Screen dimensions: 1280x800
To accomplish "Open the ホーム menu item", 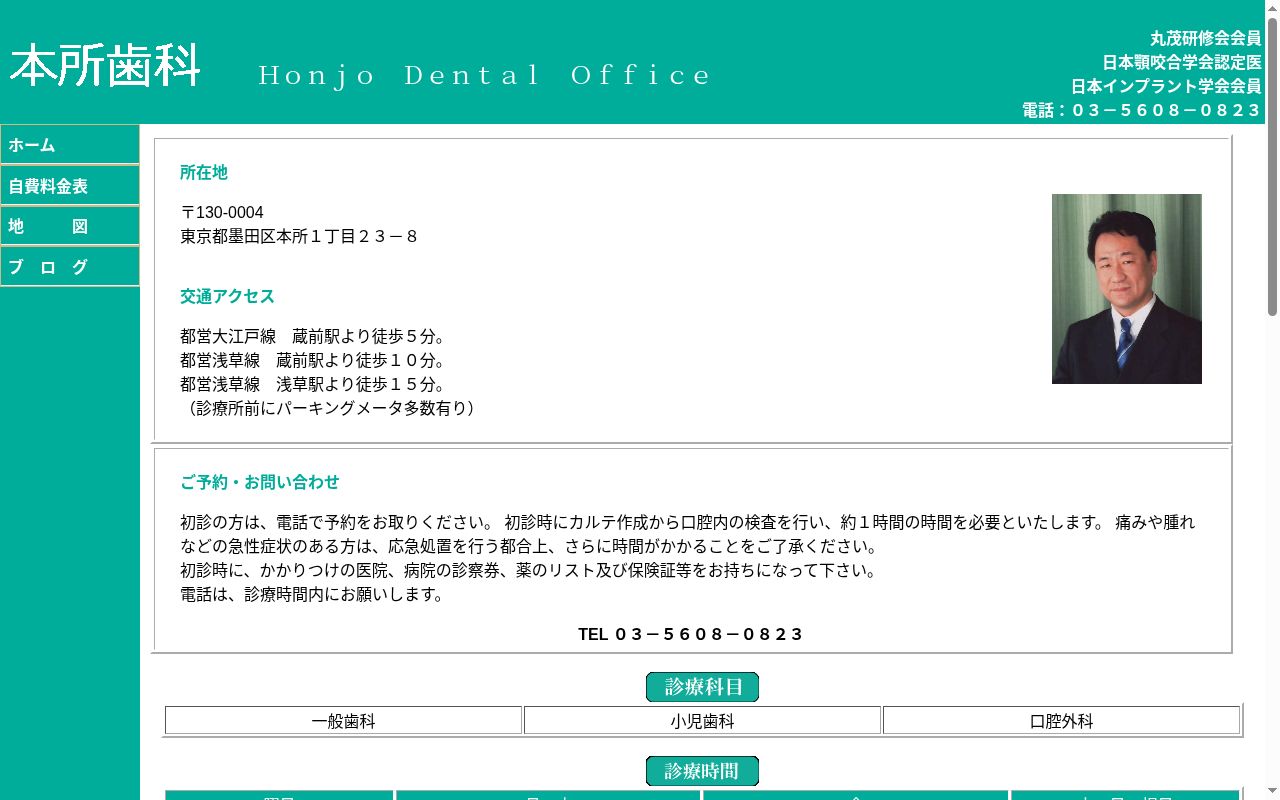I will [x=70, y=145].
